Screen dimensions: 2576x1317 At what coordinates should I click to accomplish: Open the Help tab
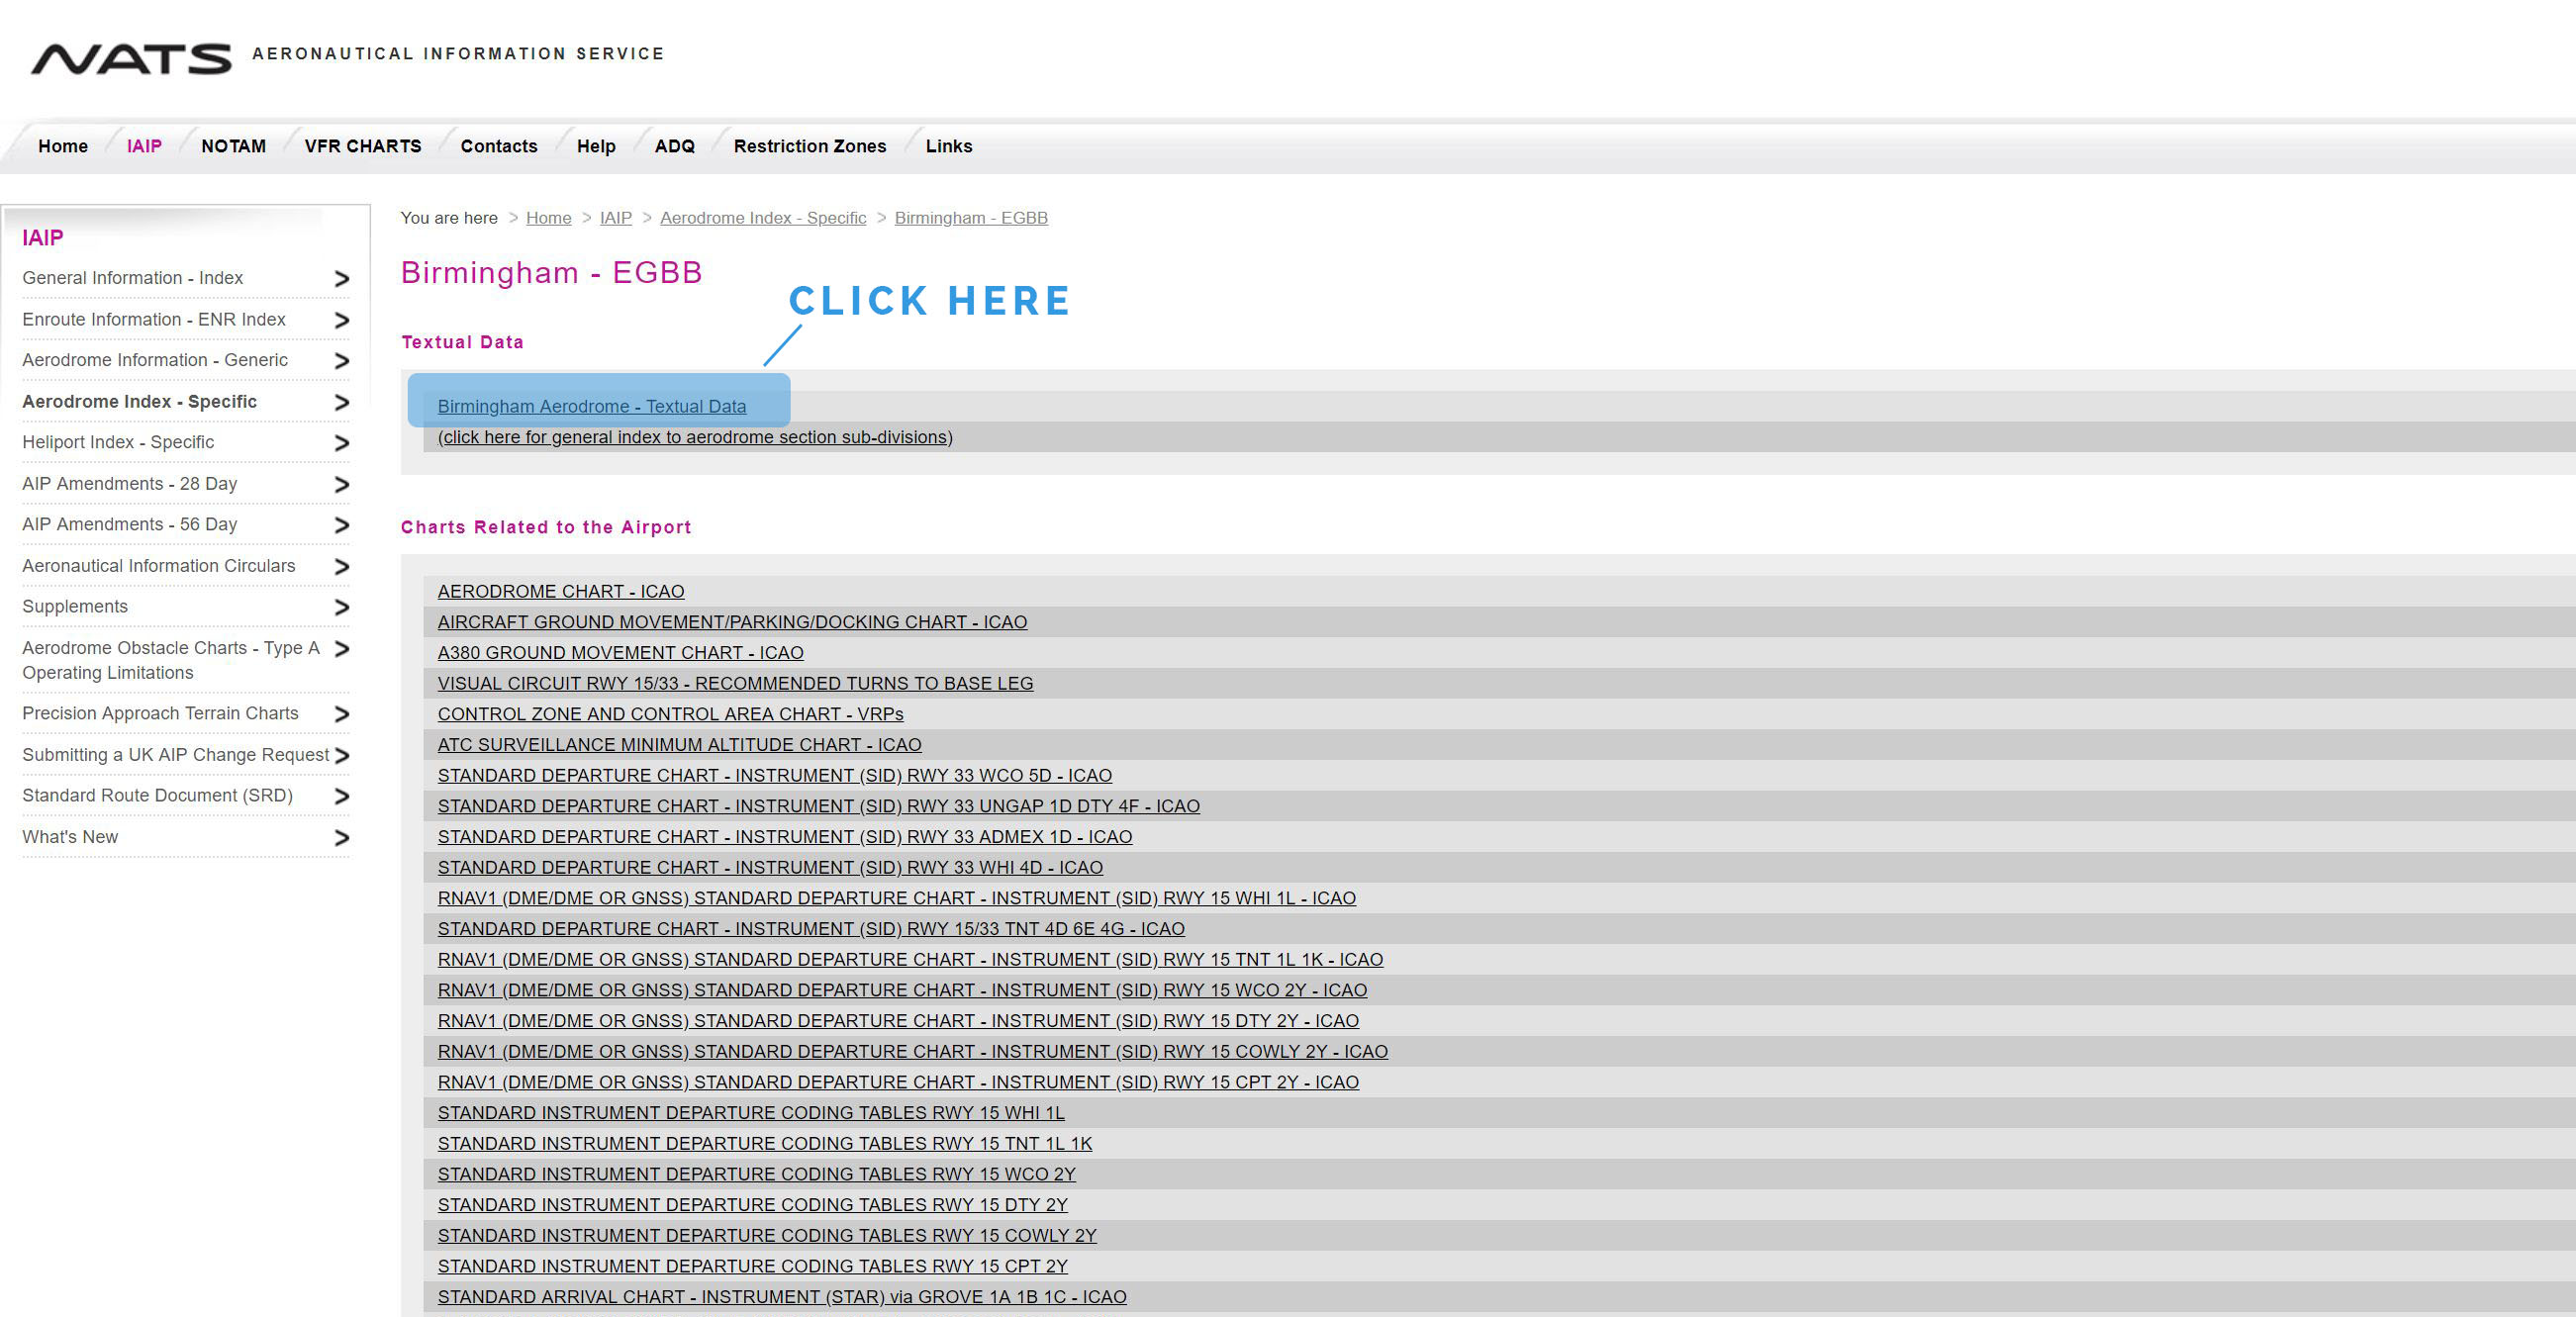tap(596, 146)
